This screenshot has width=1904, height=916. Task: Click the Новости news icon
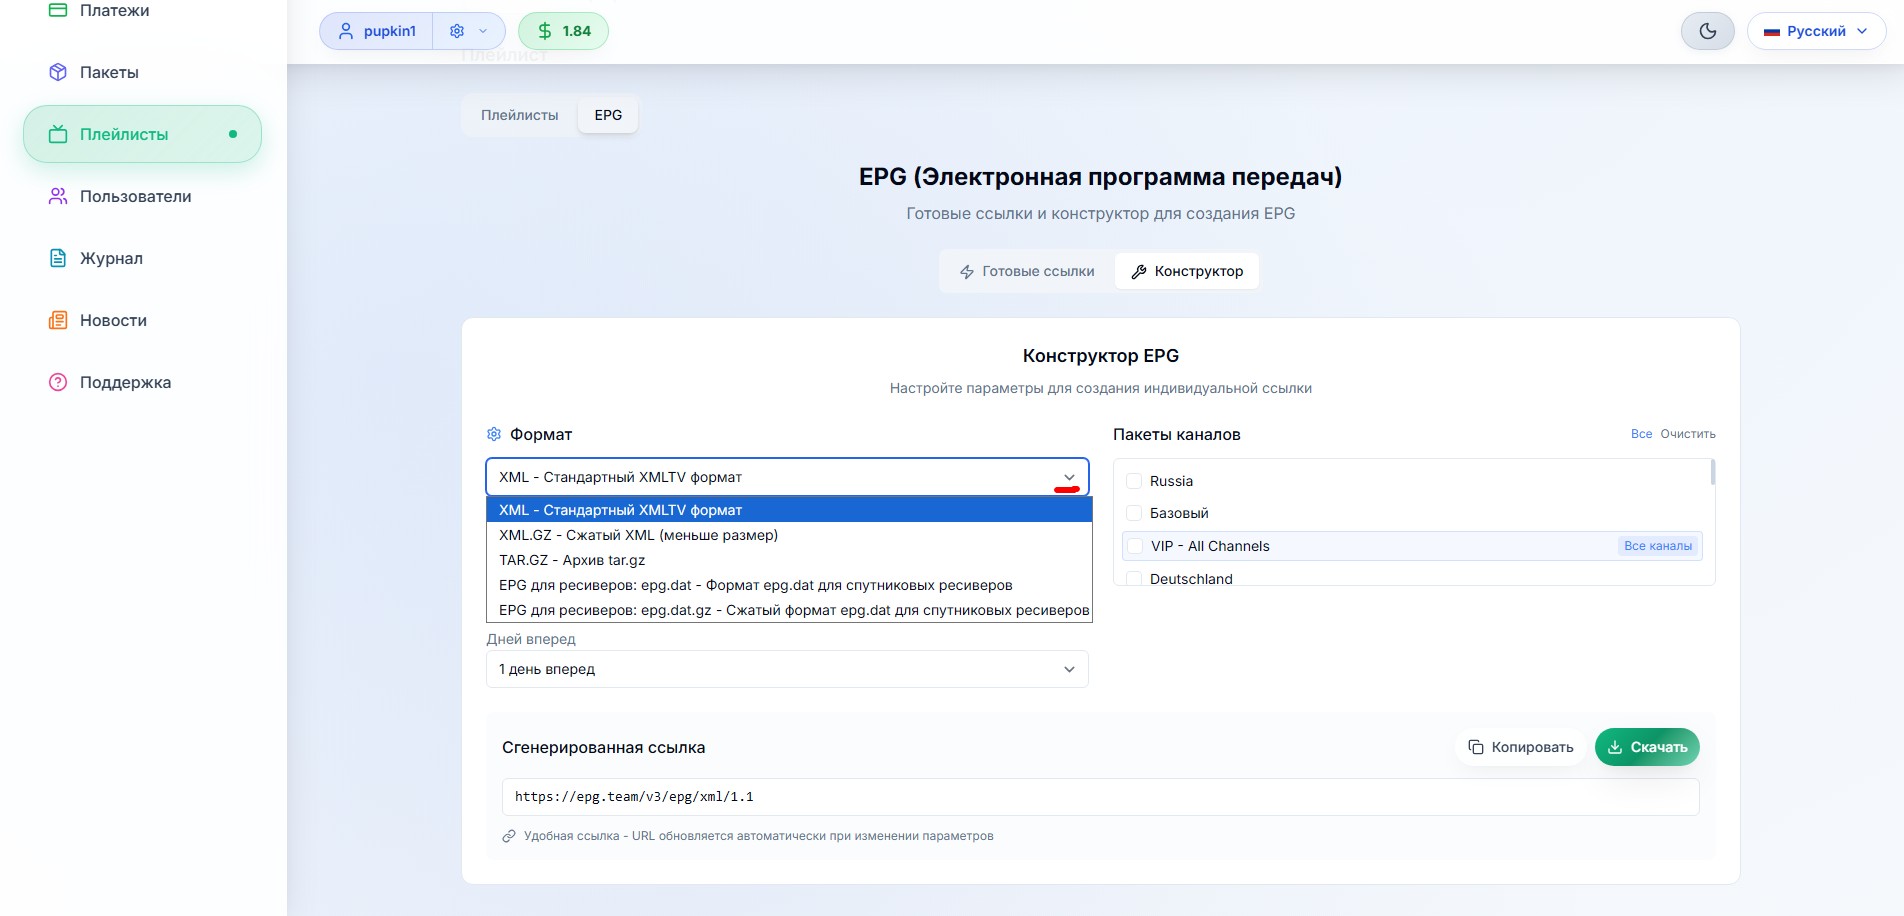click(59, 320)
